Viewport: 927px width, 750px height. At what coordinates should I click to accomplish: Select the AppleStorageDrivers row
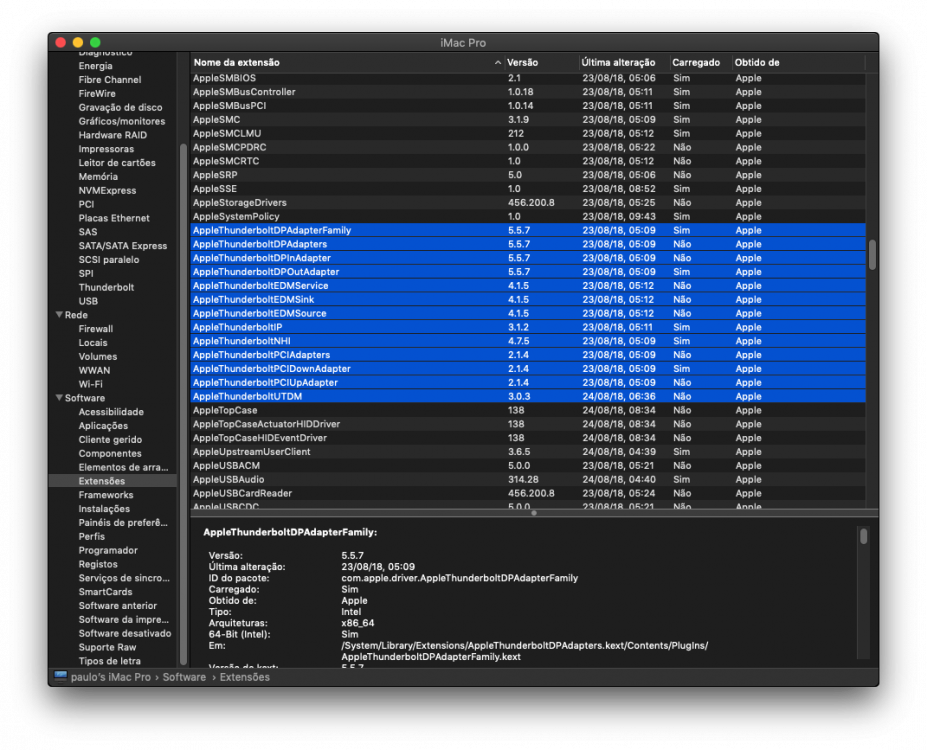coord(528,203)
